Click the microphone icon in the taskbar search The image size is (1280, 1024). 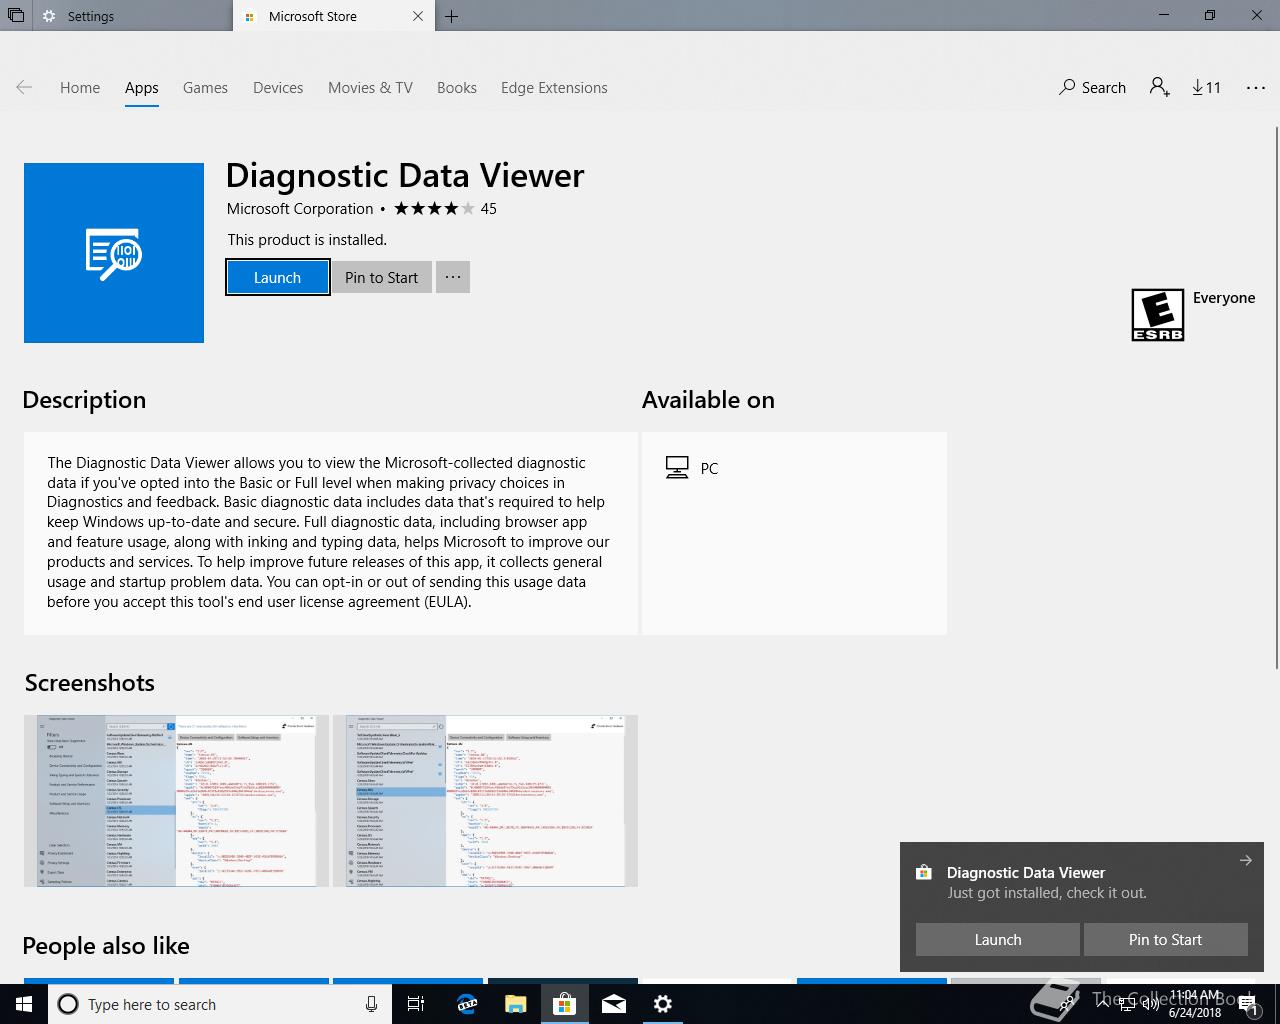[x=371, y=1004]
